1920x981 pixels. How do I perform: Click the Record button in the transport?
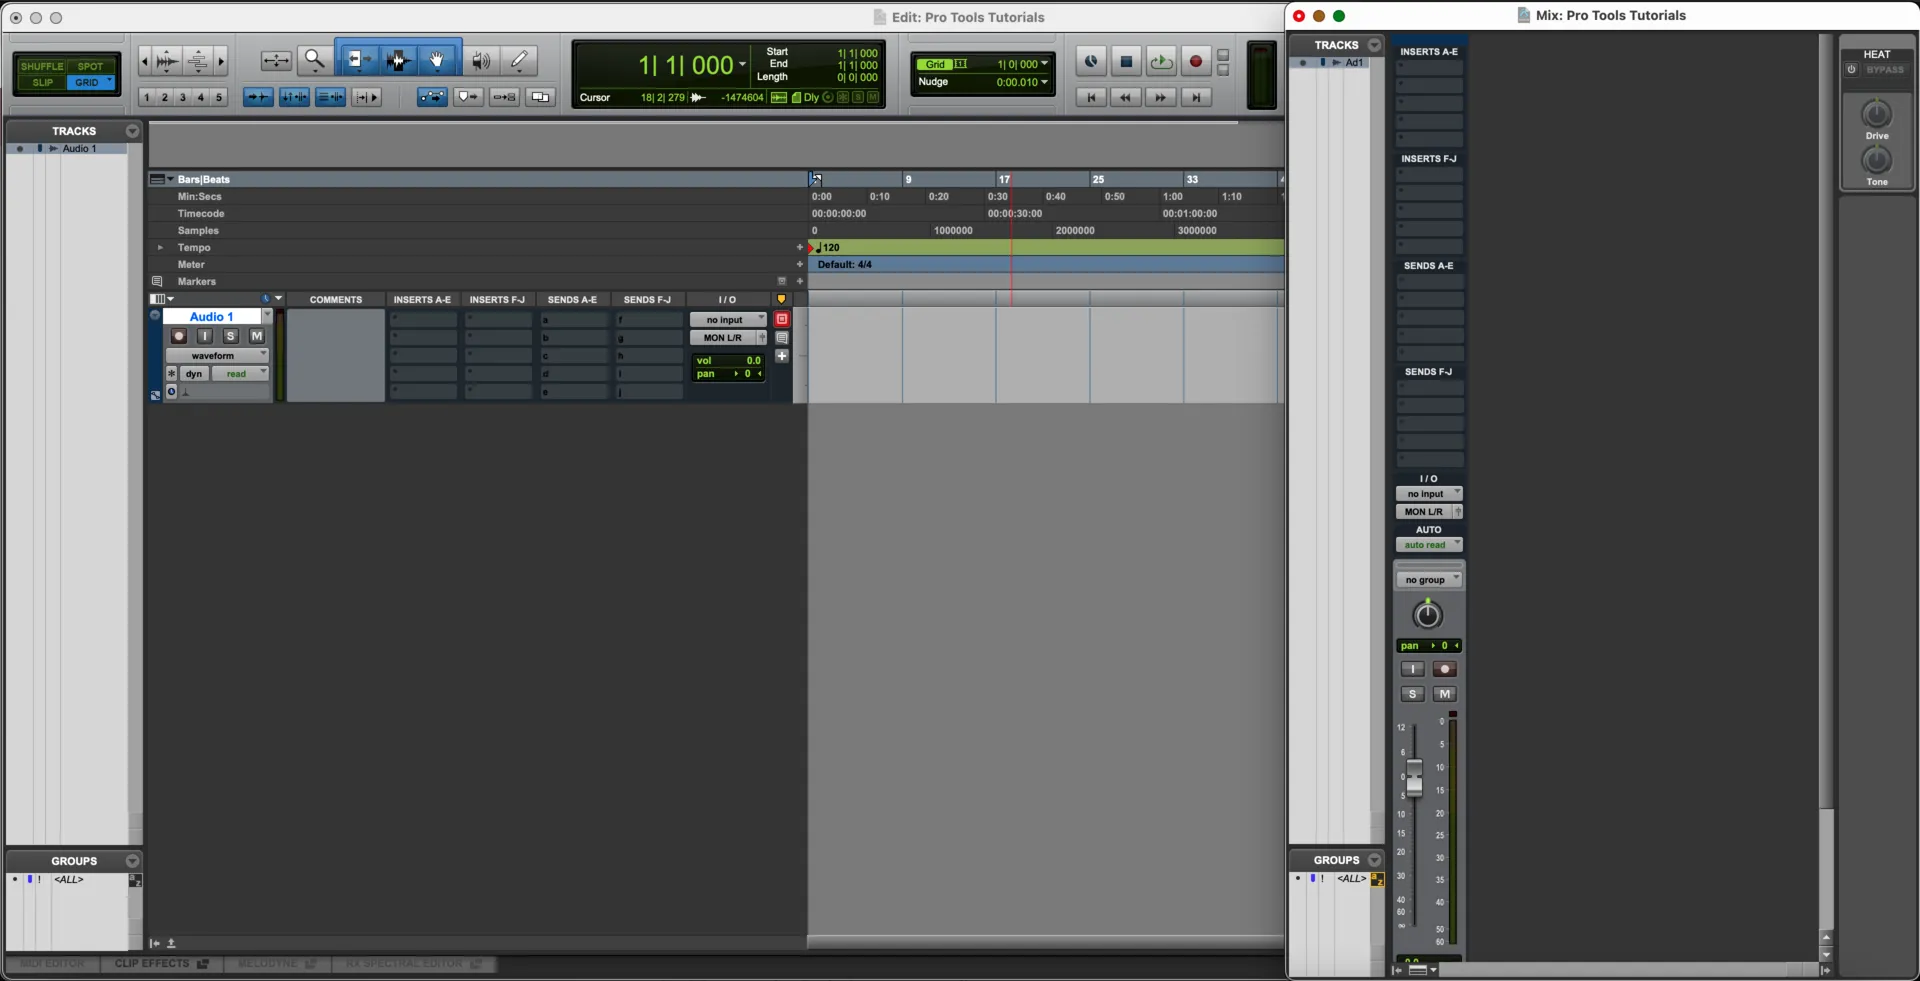pyautogui.click(x=1195, y=61)
